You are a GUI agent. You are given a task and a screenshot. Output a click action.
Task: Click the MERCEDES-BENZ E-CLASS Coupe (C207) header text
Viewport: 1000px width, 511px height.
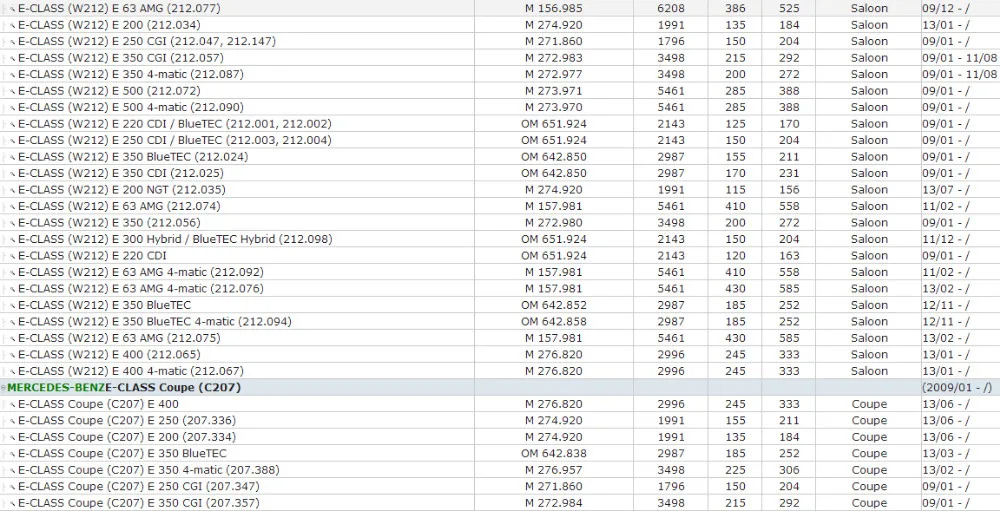pyautogui.click(x=124, y=388)
